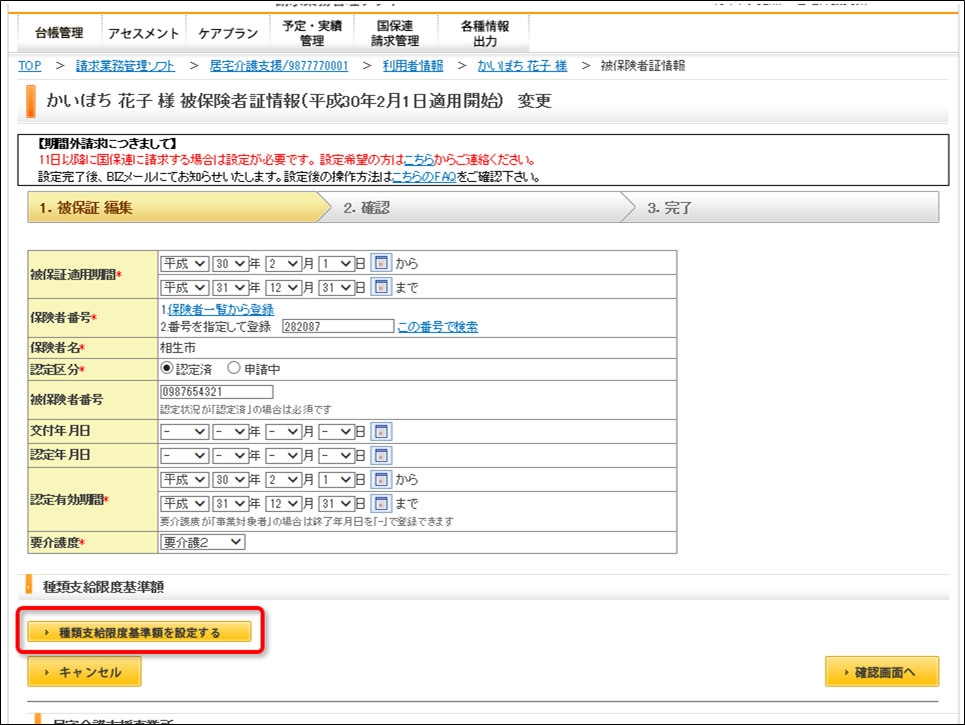Open day dropdown for 被保証適用期間 start
The height and width of the screenshot is (725, 965).
pyautogui.click(x=337, y=263)
